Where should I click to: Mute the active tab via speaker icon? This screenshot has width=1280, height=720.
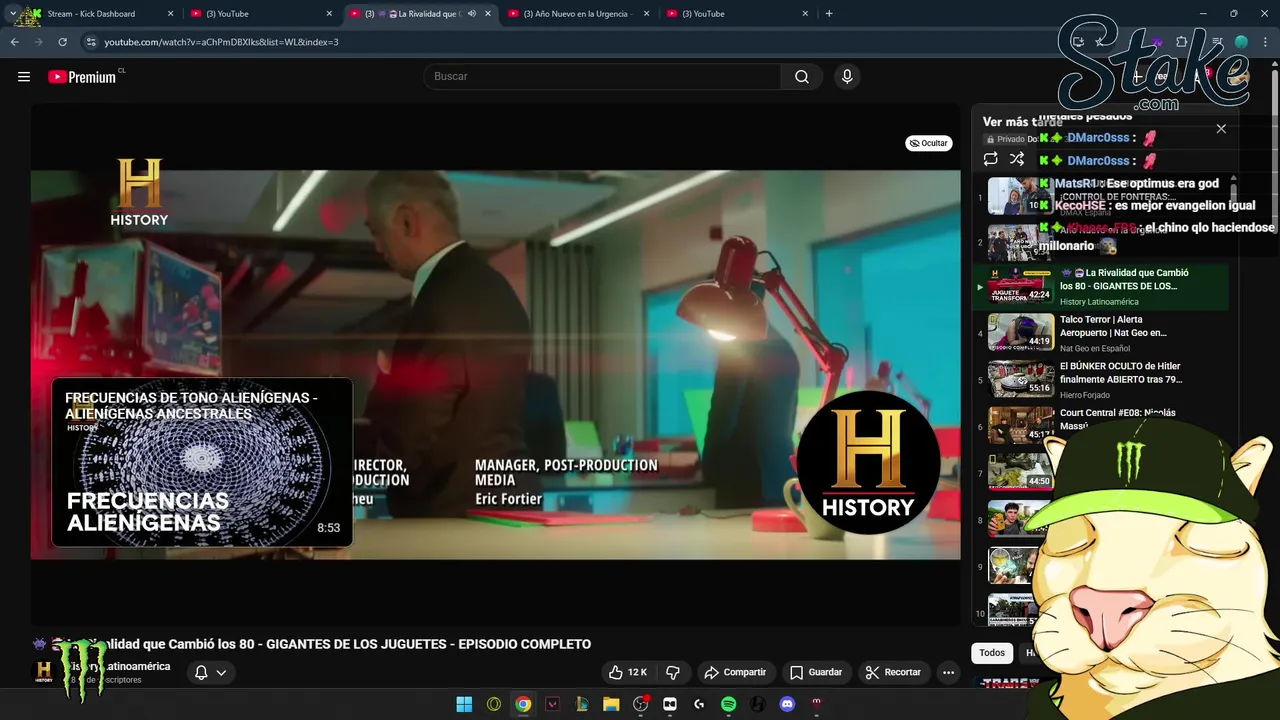472,14
